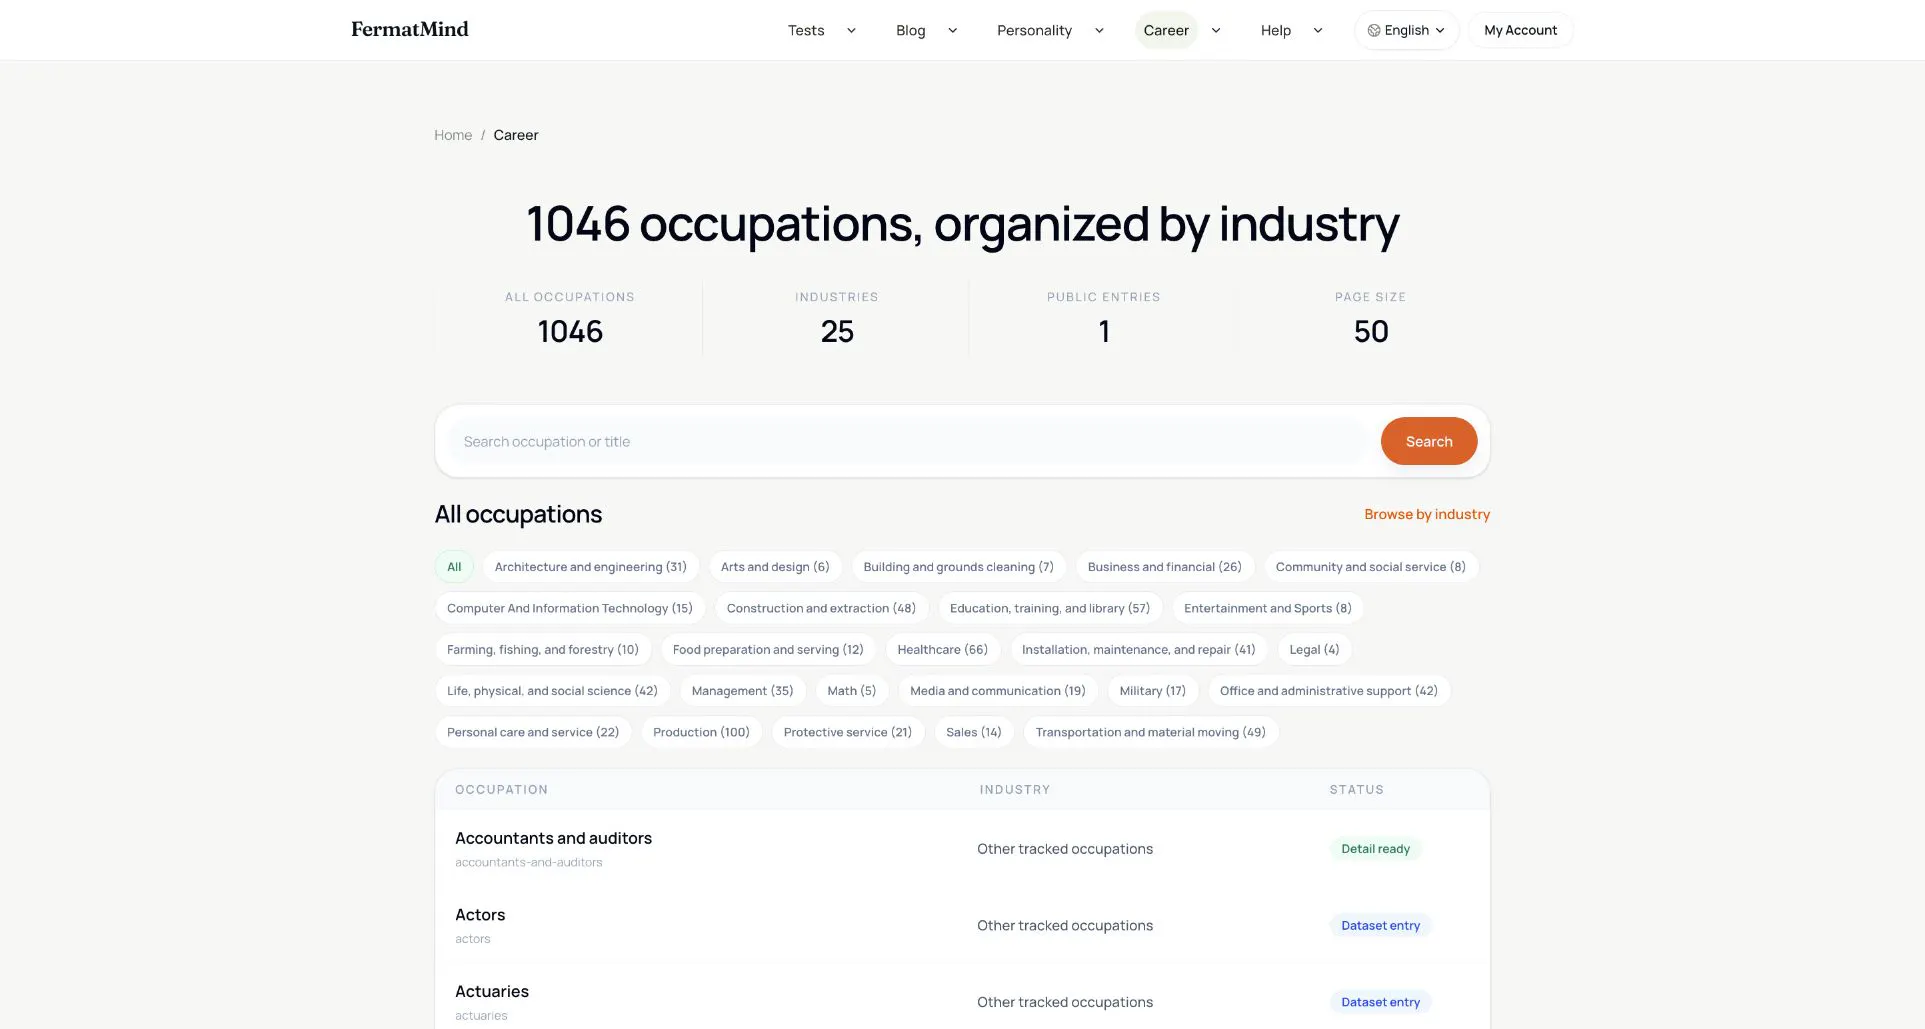Viewport: 1925px width, 1029px height.
Task: Filter by Computer And Information Technology (15)
Action: [570, 608]
